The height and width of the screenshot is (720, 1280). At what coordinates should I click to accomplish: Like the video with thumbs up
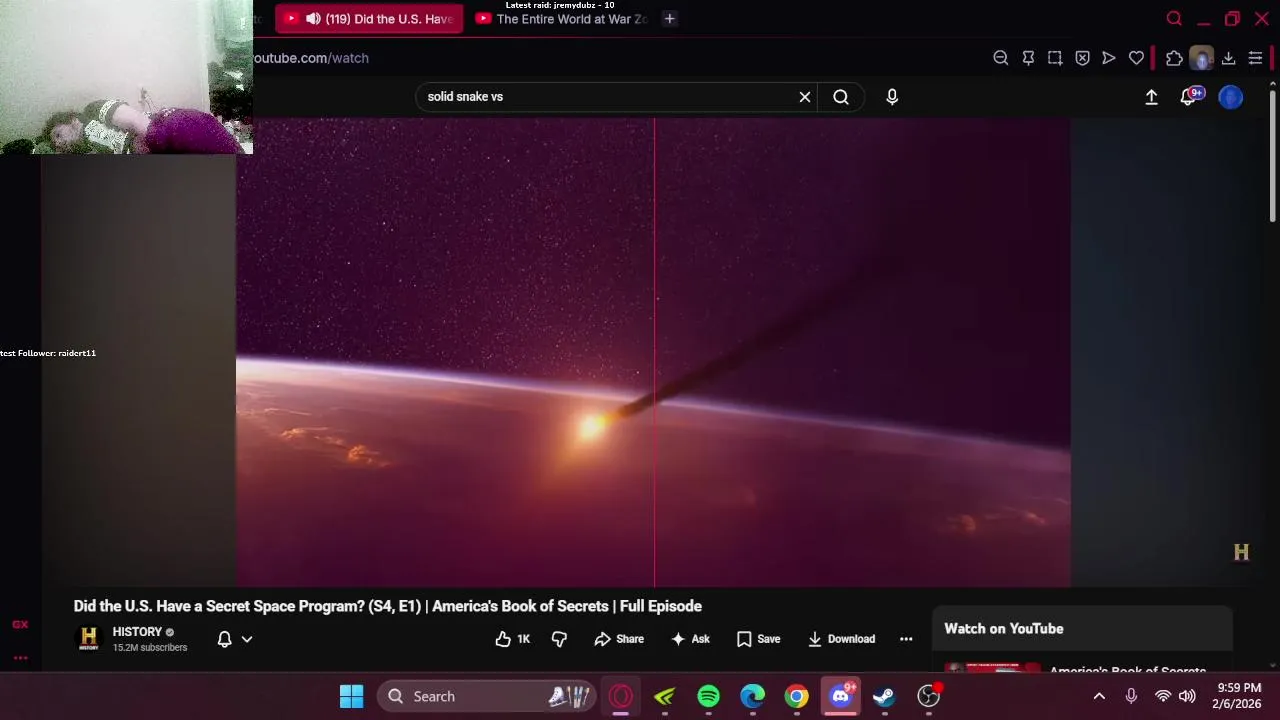point(512,639)
